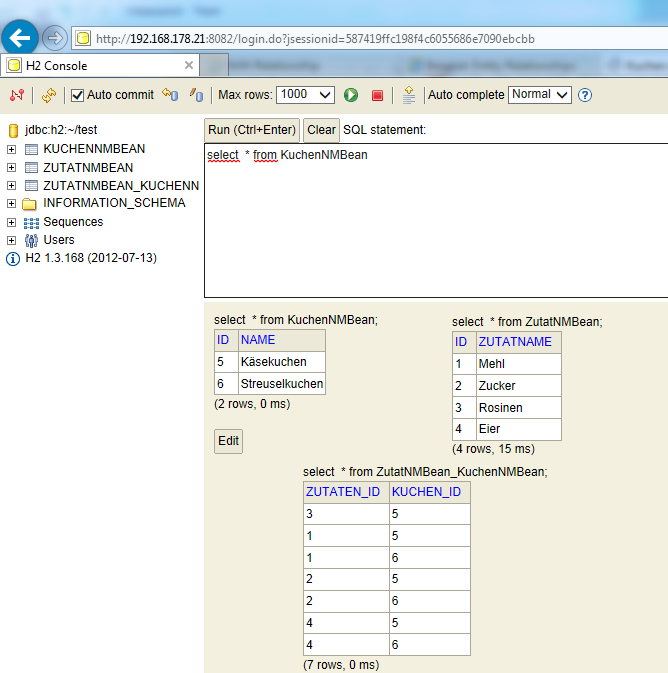Screen dimensions: 668x673
Task: Click the (7 rows, 0 ms) status text
Action: [341, 665]
